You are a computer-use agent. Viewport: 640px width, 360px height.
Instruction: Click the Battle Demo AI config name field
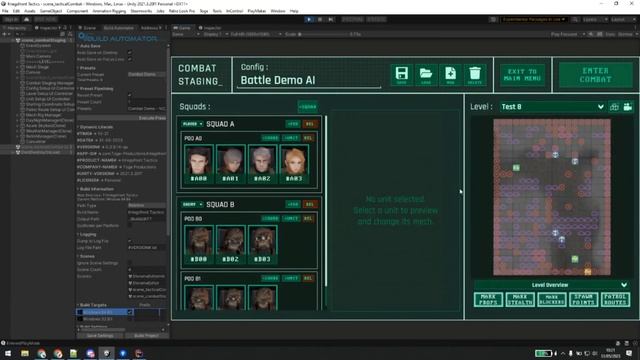[x=309, y=80]
